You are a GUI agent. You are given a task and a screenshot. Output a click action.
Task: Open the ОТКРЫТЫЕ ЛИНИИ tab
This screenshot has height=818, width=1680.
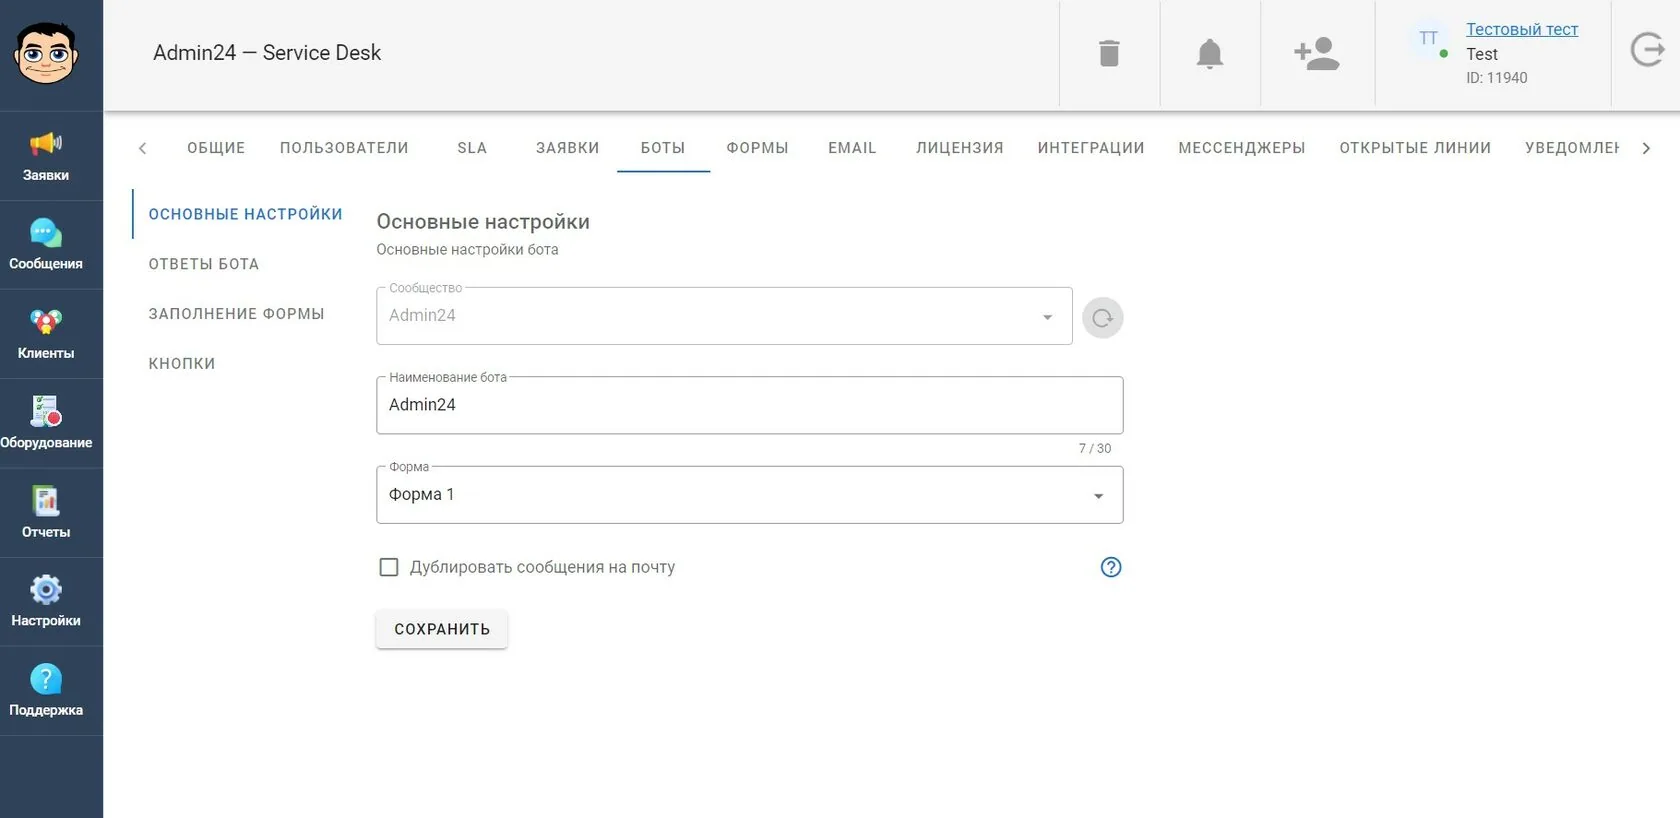click(1415, 148)
